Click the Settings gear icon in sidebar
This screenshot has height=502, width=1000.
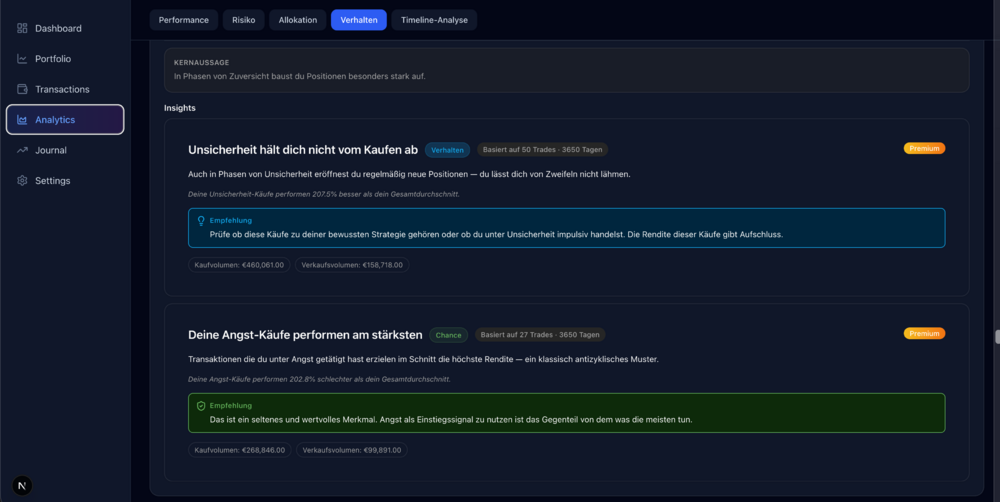tap(22, 181)
